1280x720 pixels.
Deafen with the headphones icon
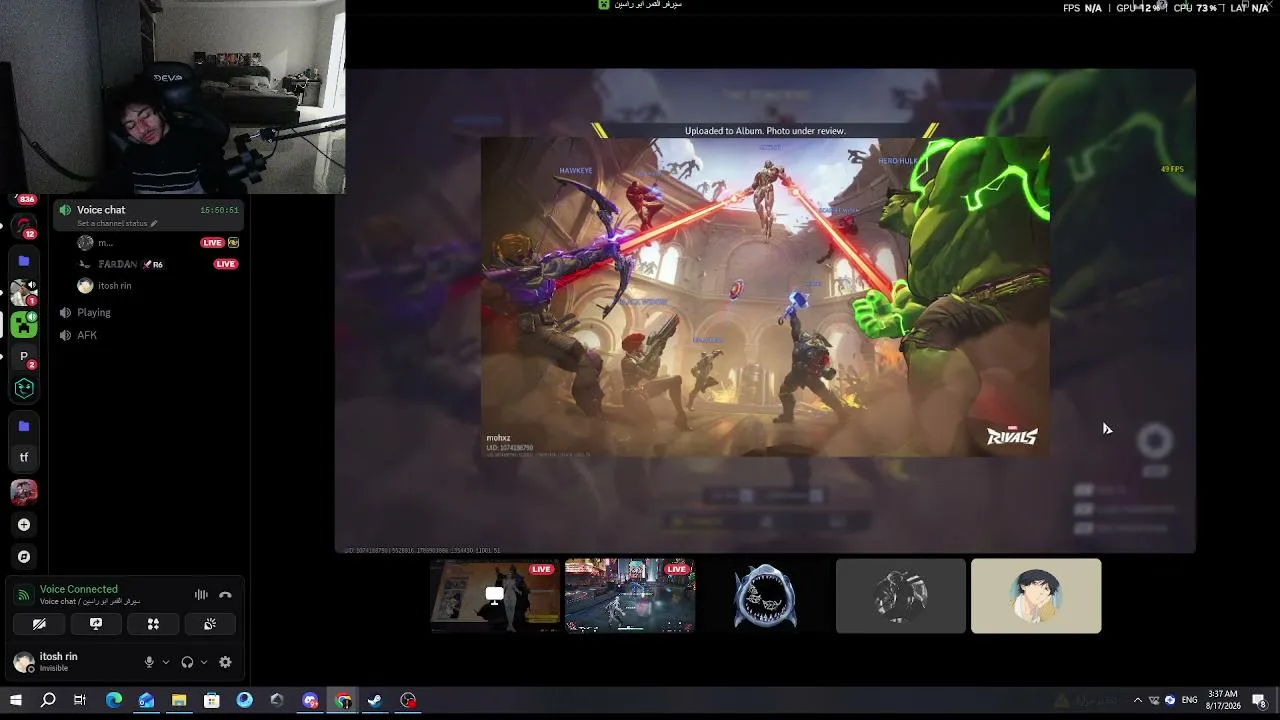[187, 662]
